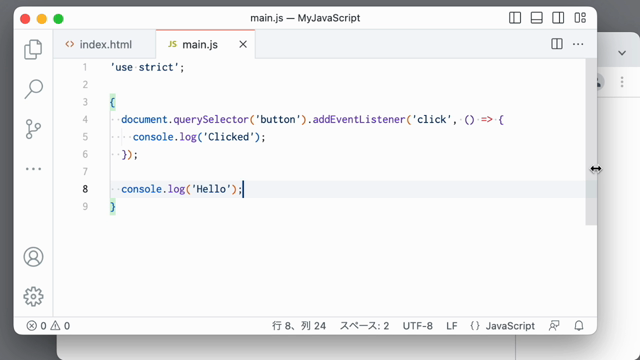Click the word querySelector on line 4
Viewport: 640px width, 360px height.
click(x=211, y=120)
